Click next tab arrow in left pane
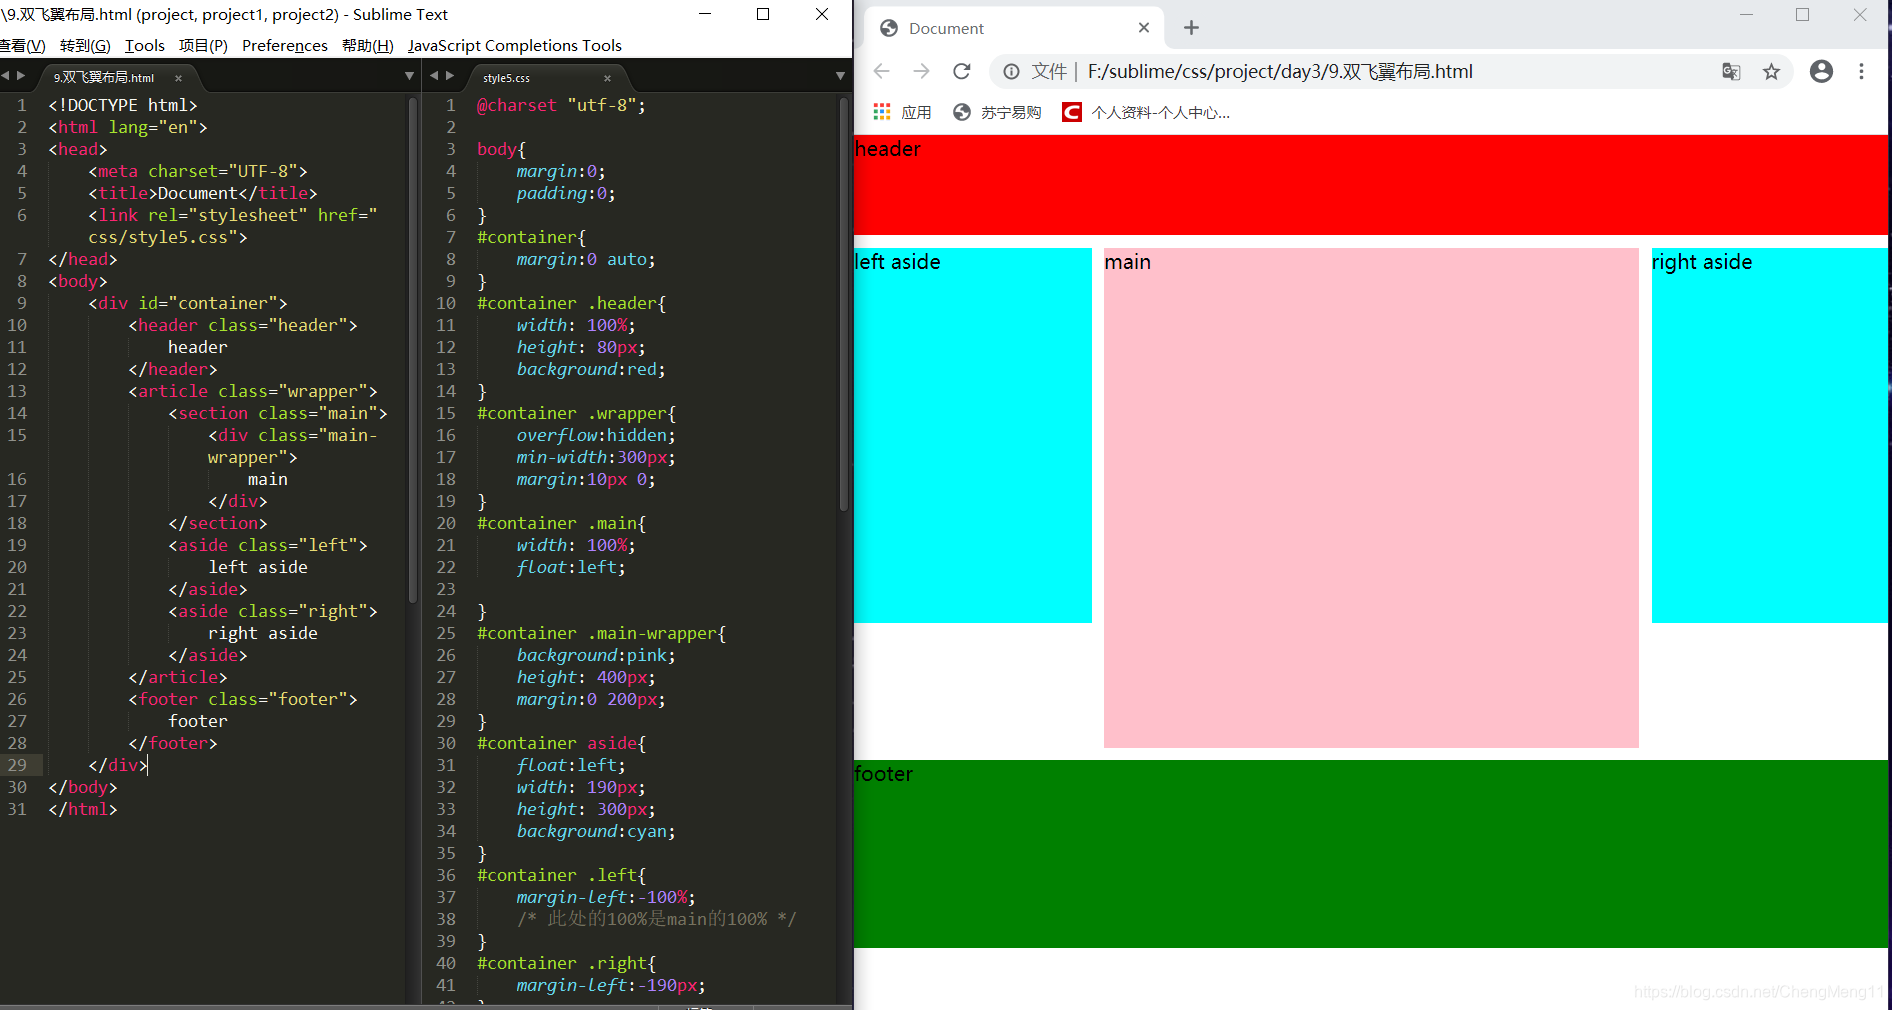1892x1010 pixels. [21, 75]
